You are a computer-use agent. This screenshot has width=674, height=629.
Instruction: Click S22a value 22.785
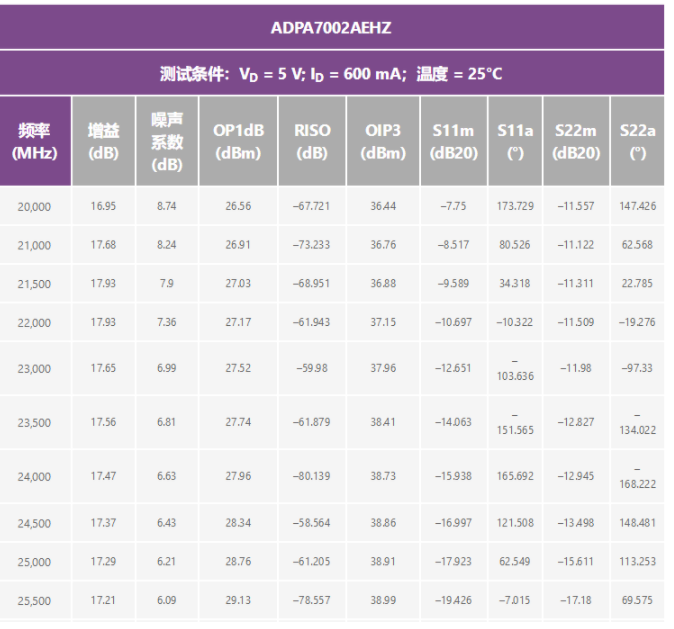coord(637,283)
